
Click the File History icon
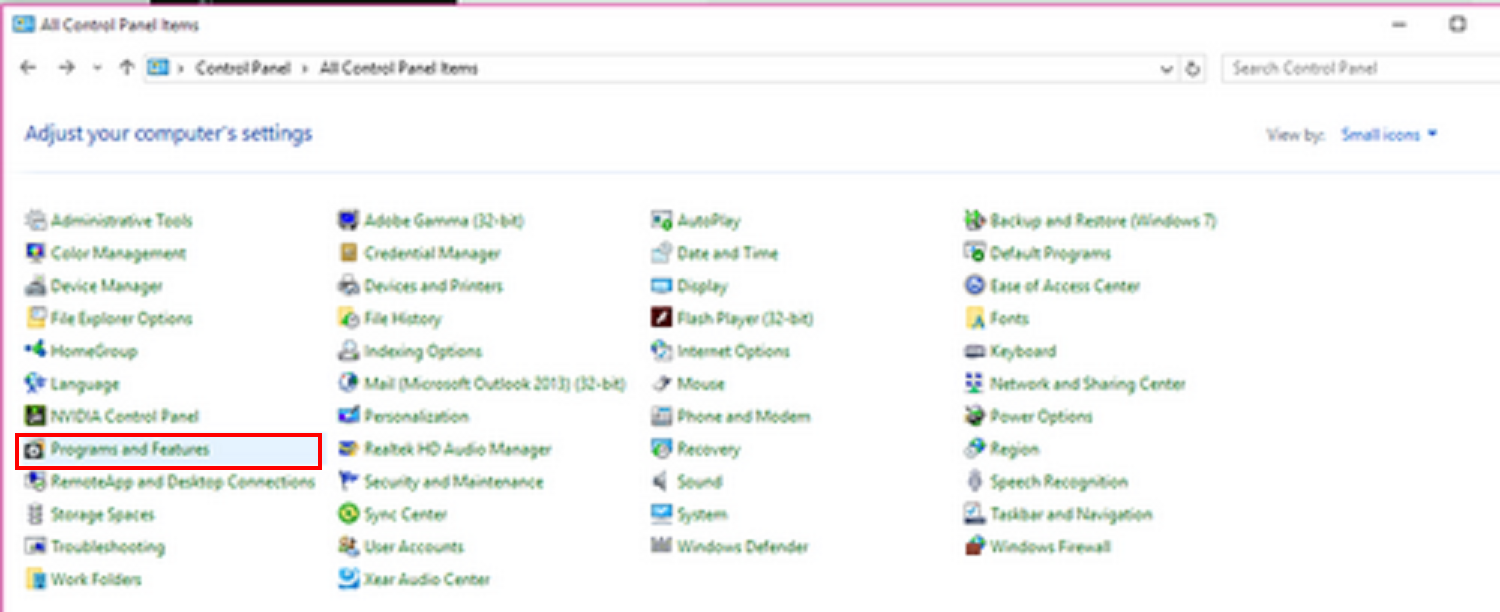tap(348, 319)
